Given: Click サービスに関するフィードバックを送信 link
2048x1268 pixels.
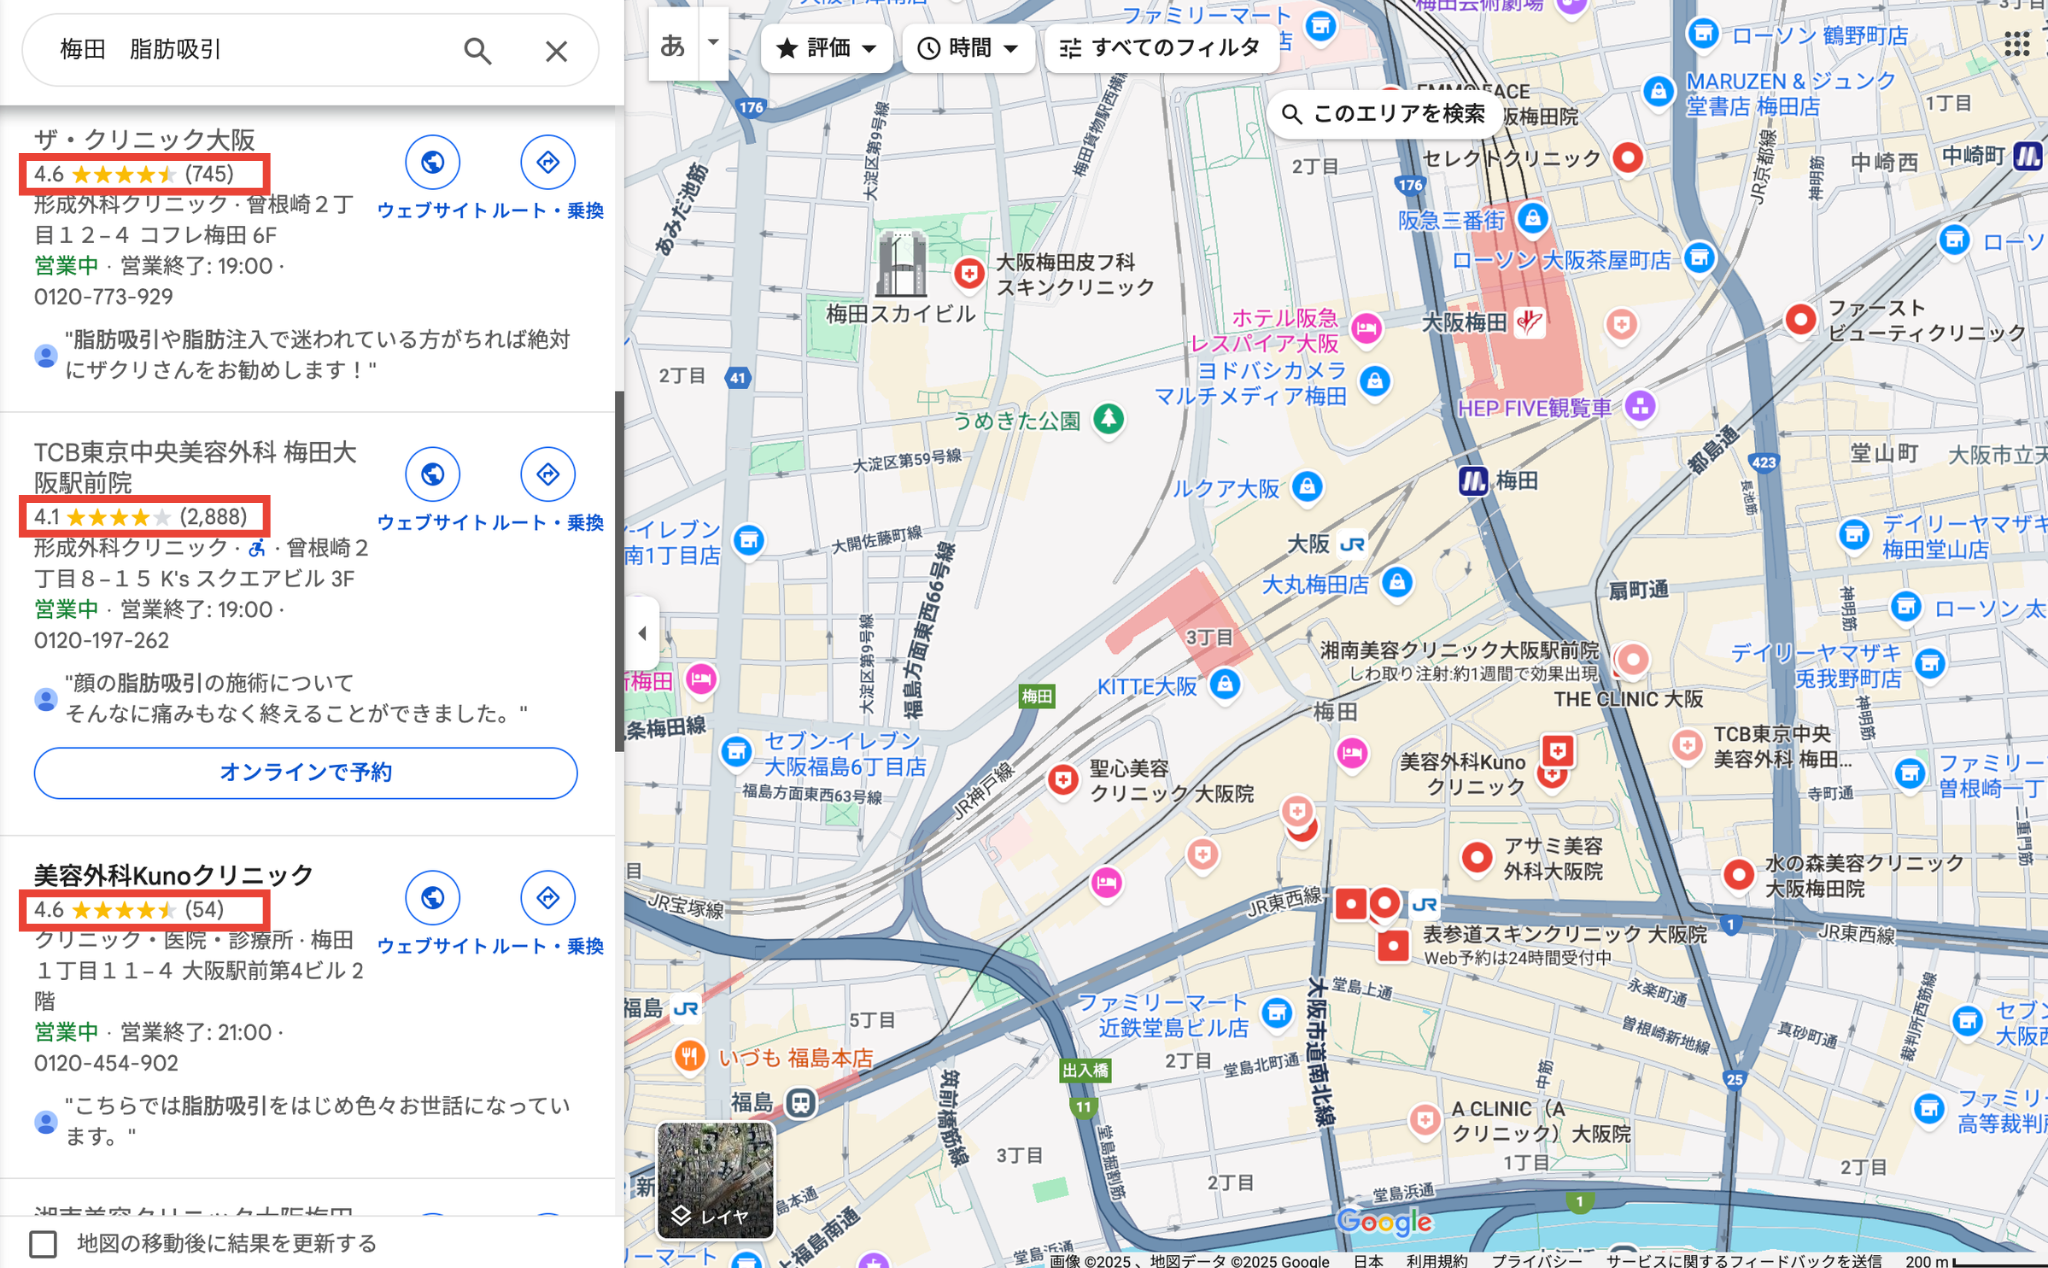Looking at the screenshot, I should coord(1744,1260).
